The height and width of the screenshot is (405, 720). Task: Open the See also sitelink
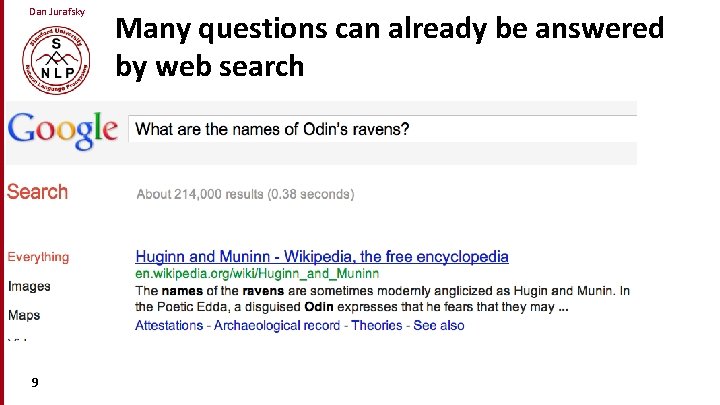pyautogui.click(x=439, y=325)
